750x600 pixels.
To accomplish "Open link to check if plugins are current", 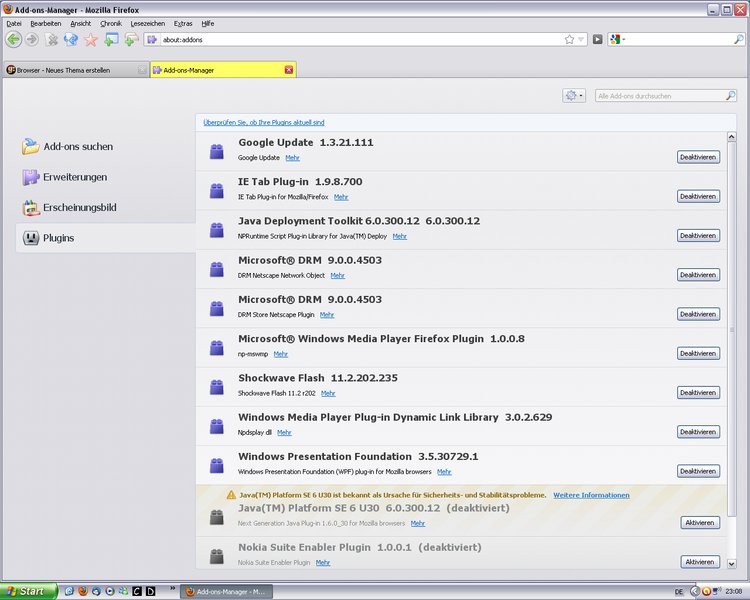I will pyautogui.click(x=264, y=122).
